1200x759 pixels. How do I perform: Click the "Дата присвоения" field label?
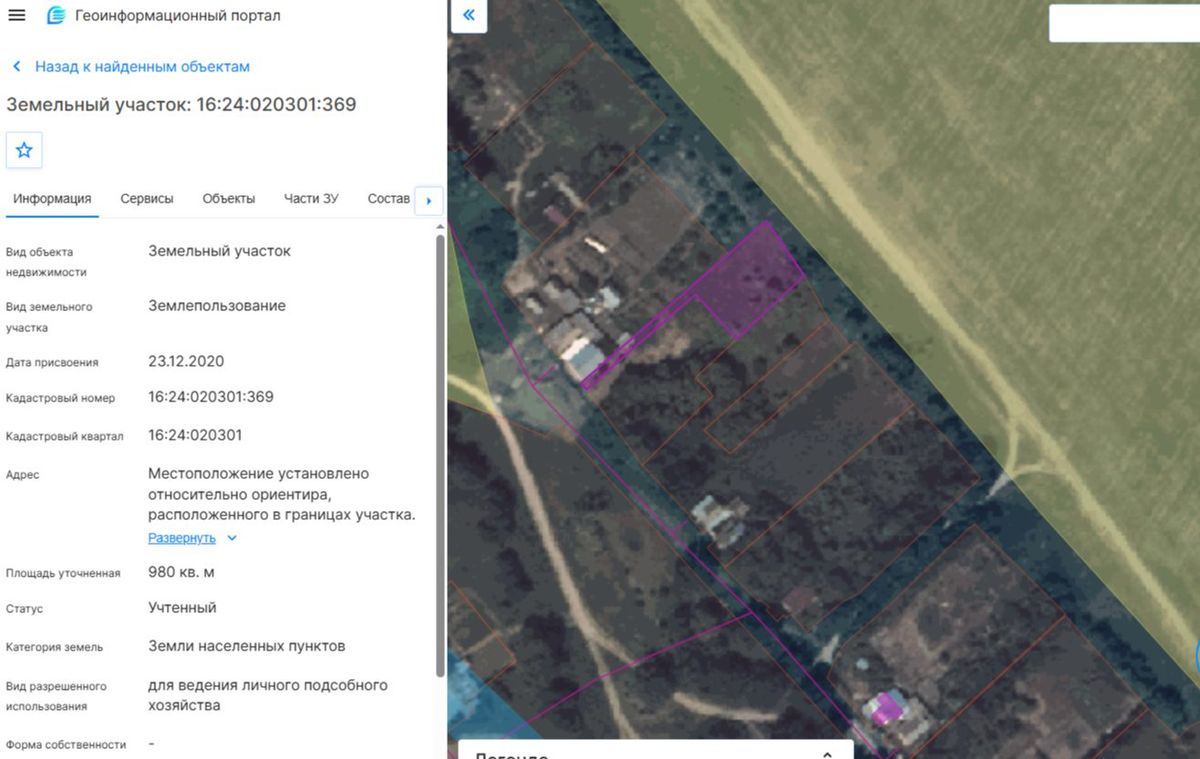(52, 362)
